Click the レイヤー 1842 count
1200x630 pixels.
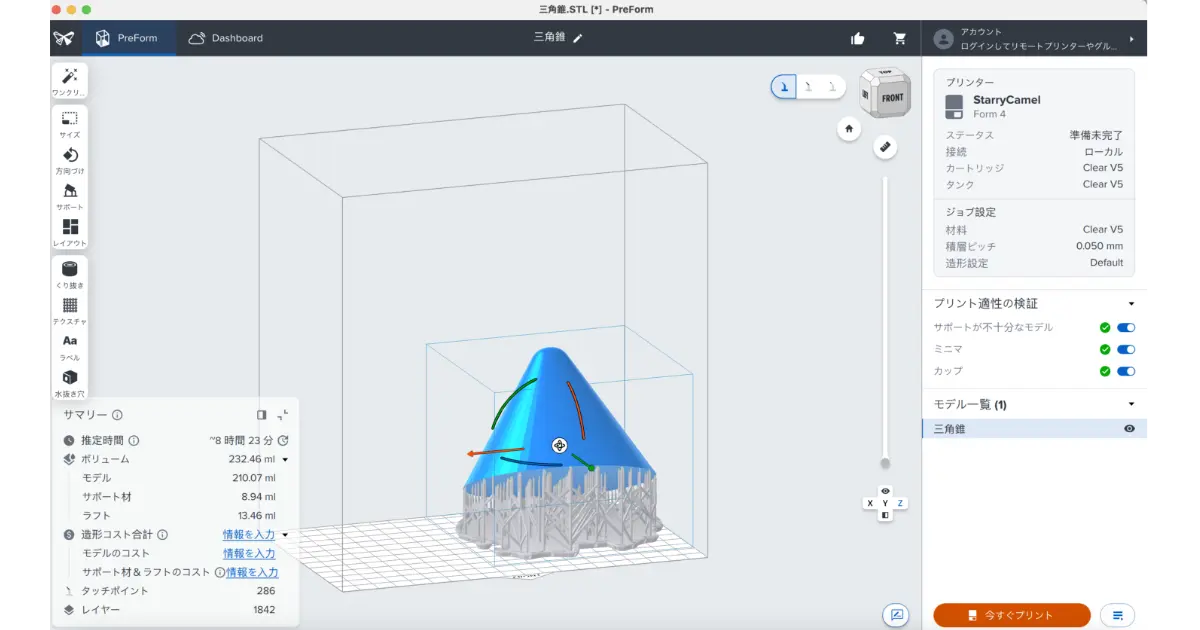[x=264, y=610]
